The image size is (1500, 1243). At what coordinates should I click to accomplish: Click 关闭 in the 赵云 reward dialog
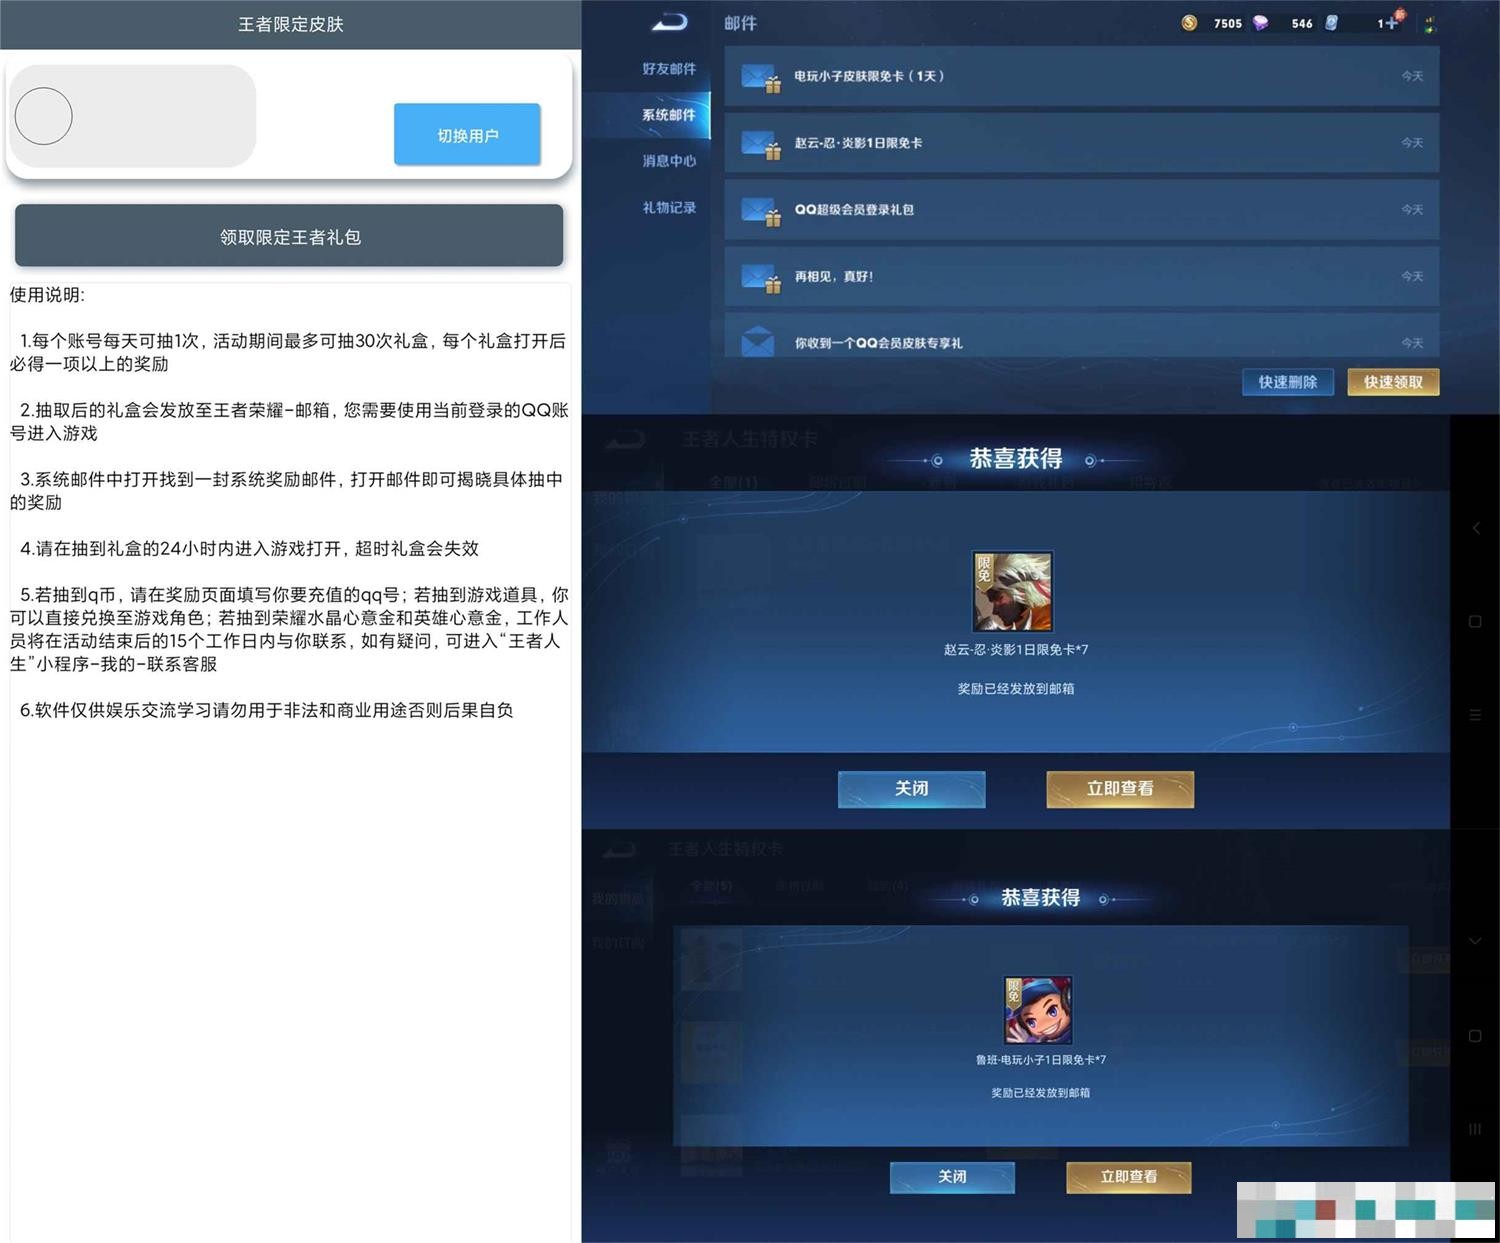(911, 789)
